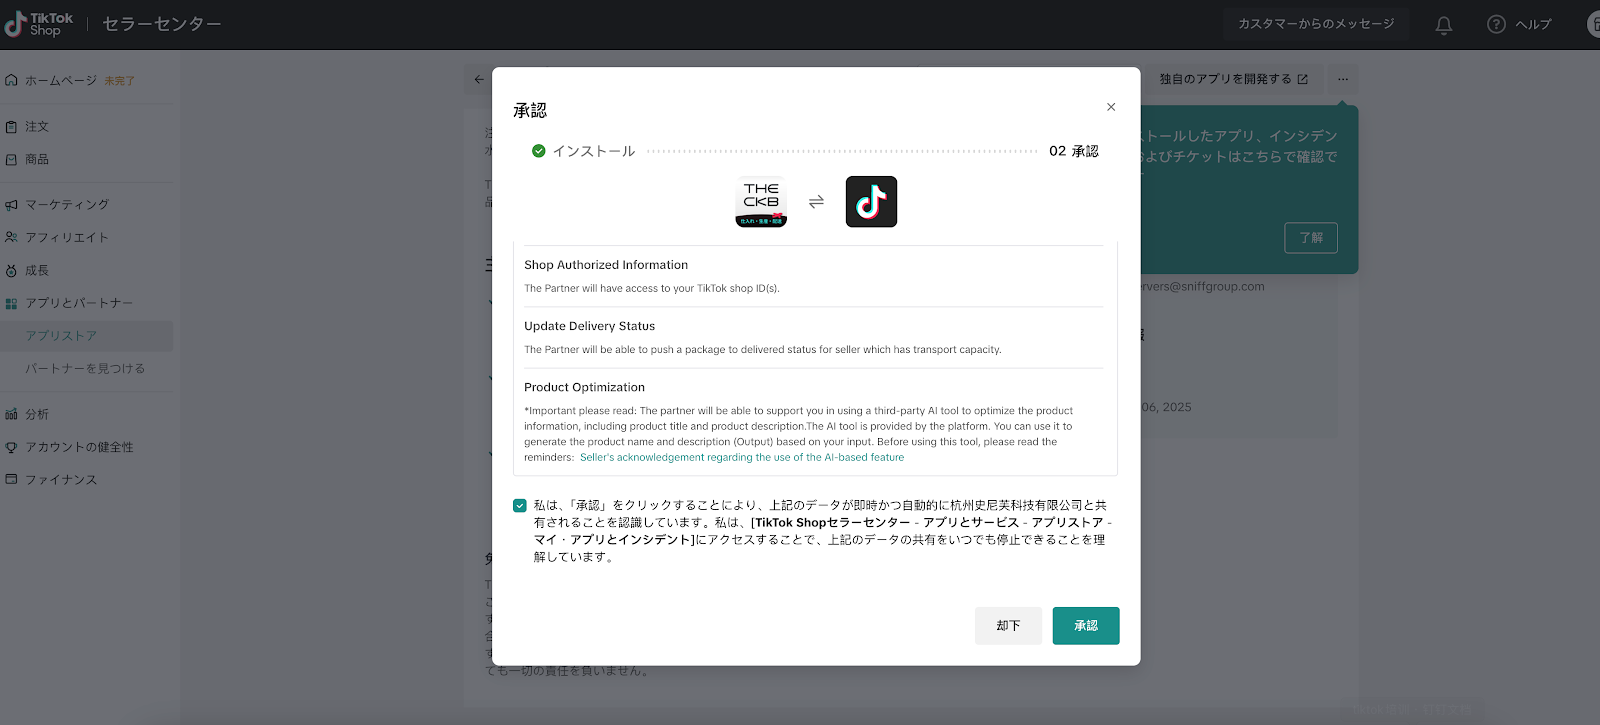Open Seller's acknowledgement AI-based feature link
1600x725 pixels.
click(742, 458)
